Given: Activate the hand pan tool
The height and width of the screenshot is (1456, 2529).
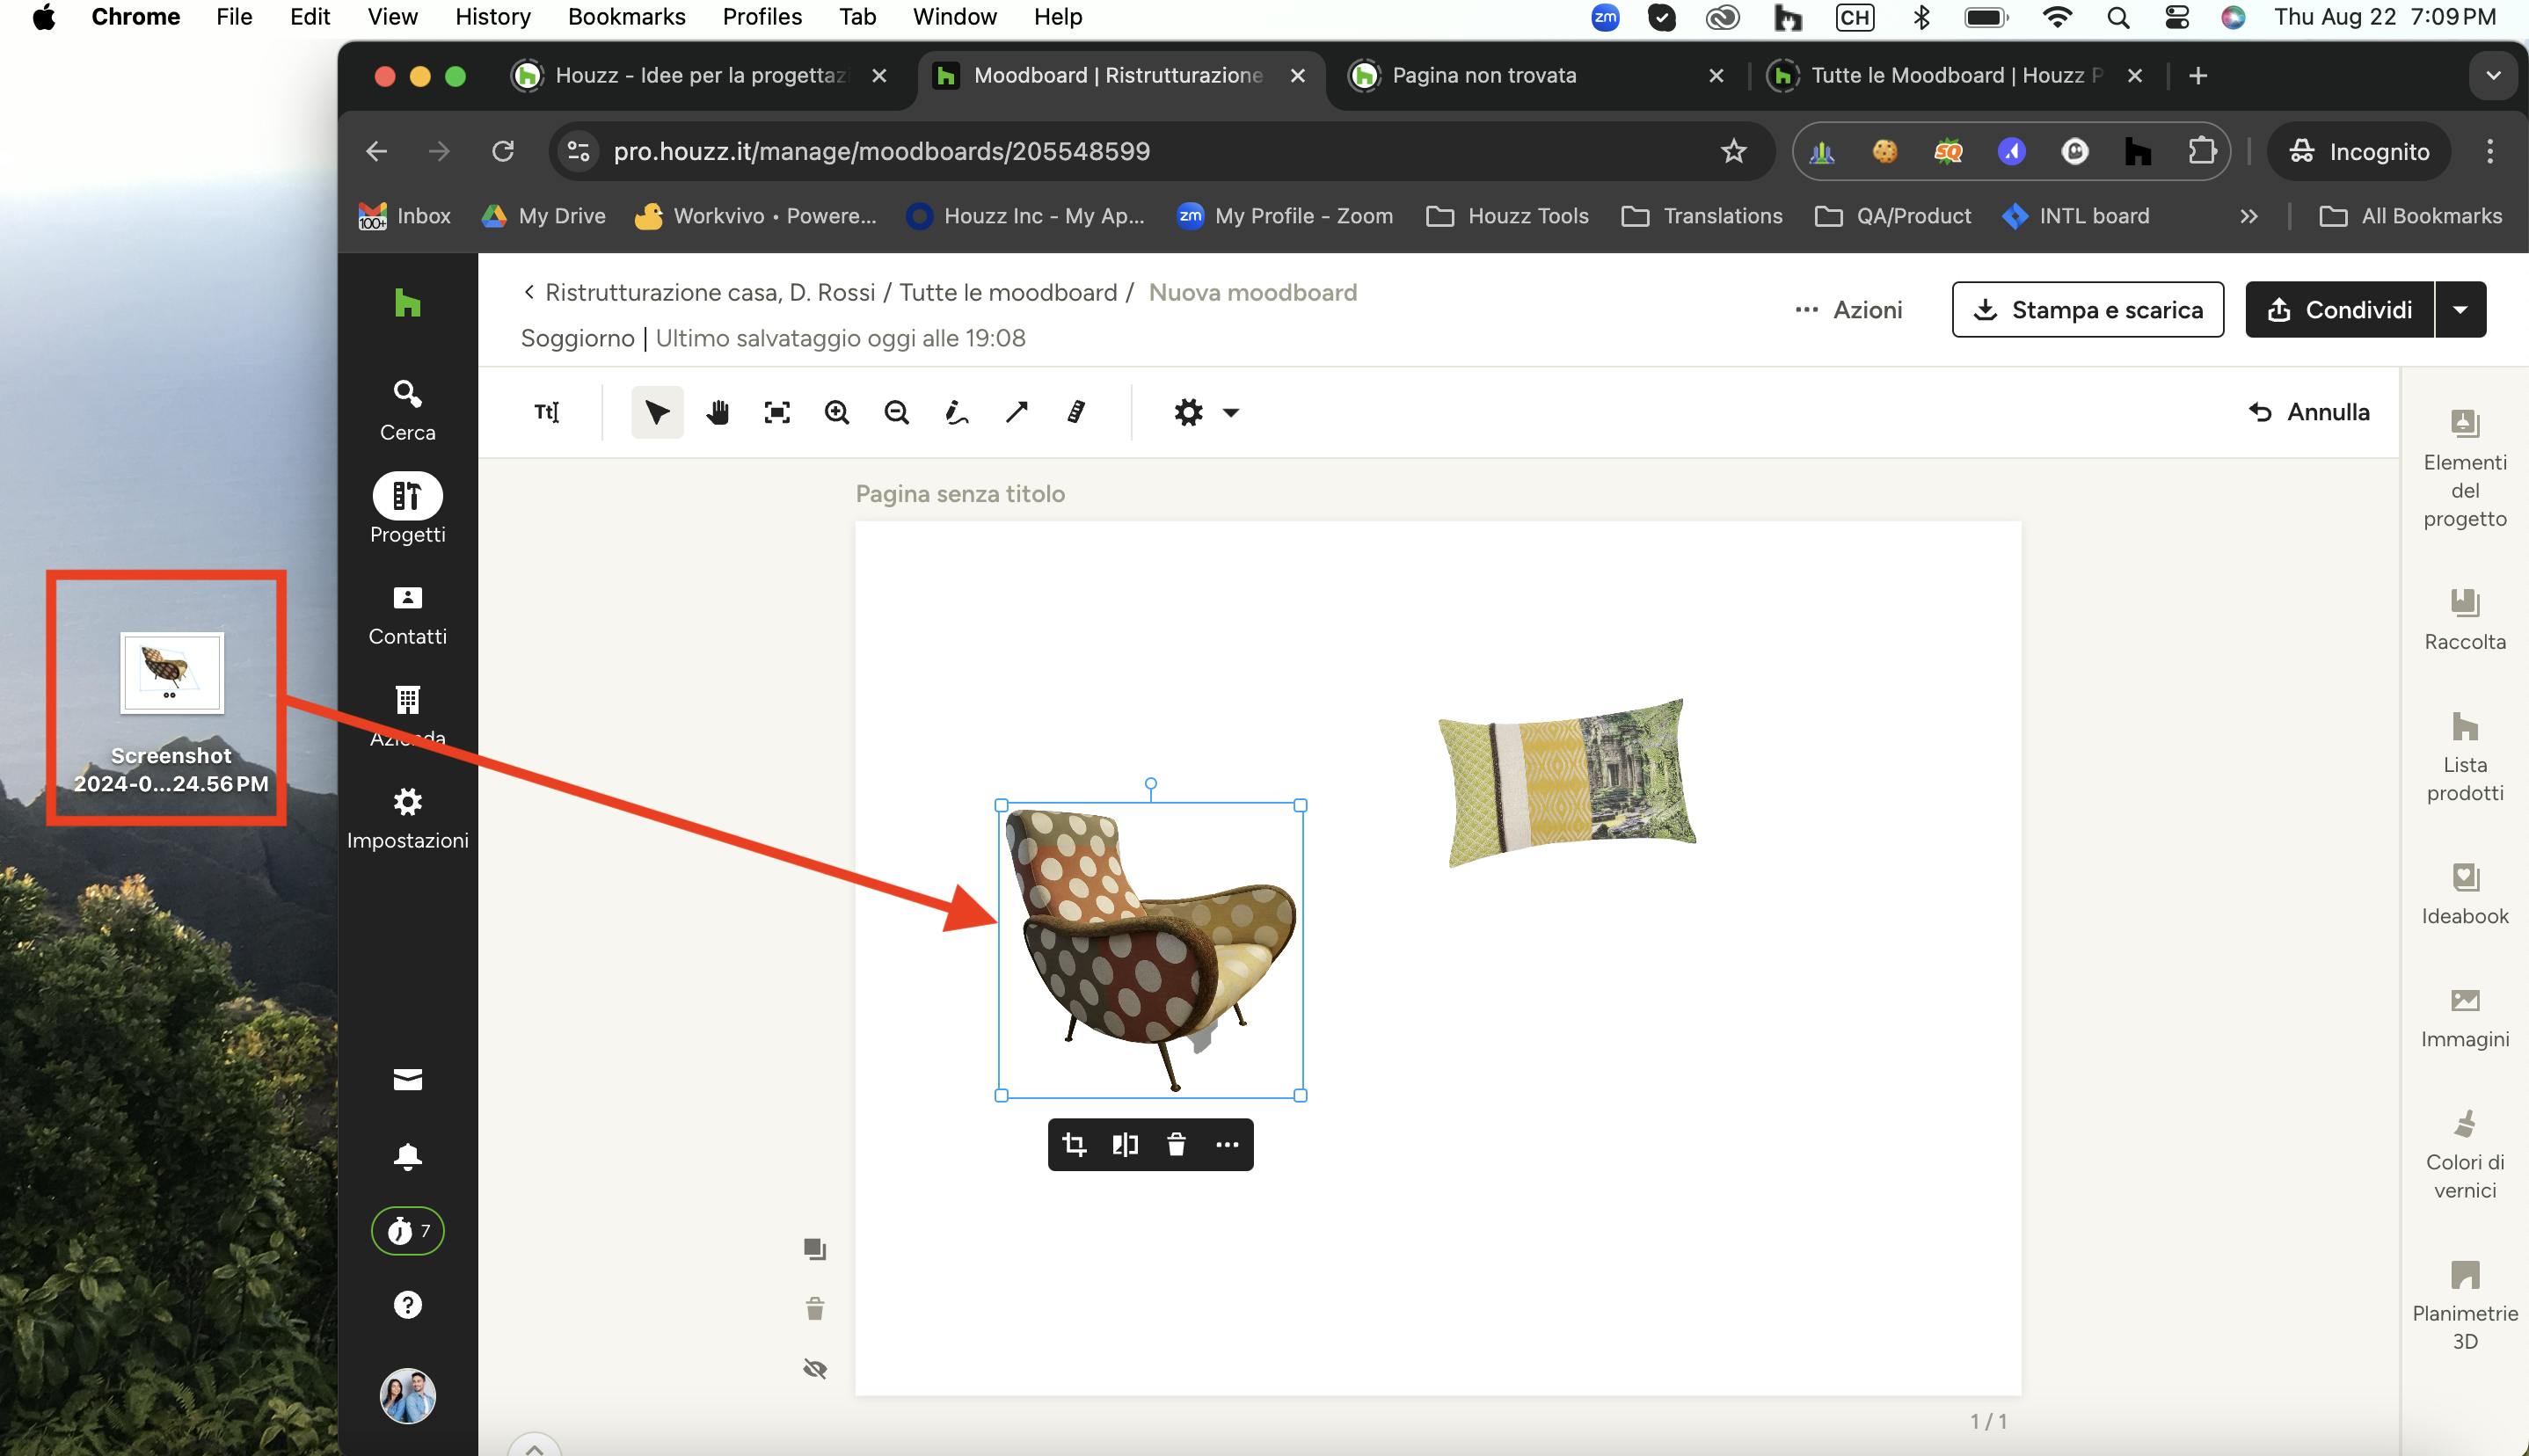Looking at the screenshot, I should click(x=717, y=412).
